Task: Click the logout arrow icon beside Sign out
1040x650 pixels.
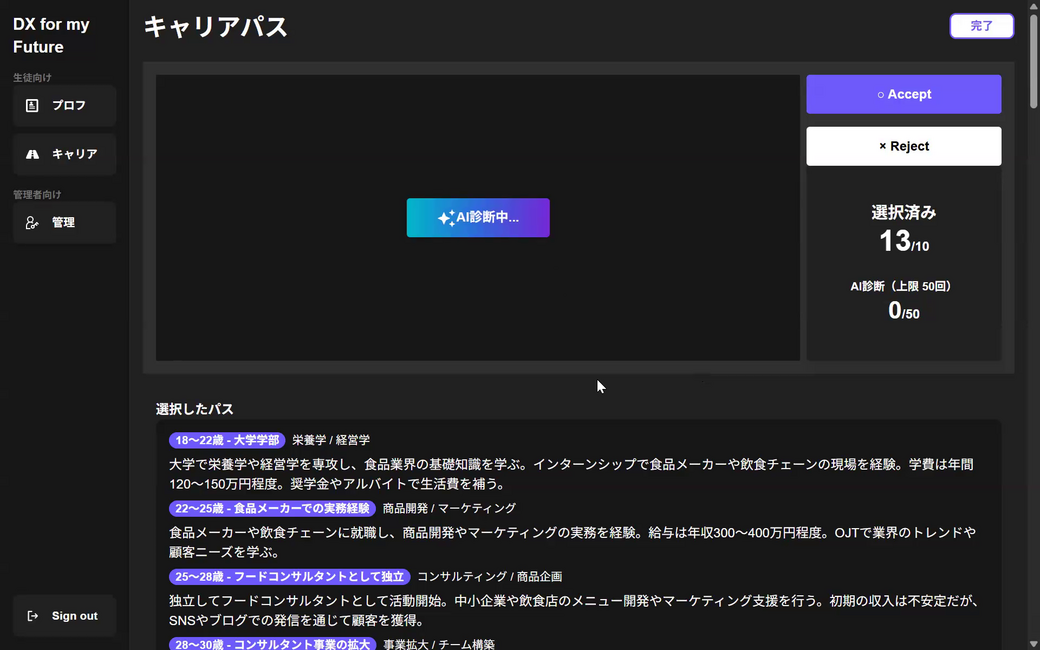Action: pyautogui.click(x=33, y=616)
